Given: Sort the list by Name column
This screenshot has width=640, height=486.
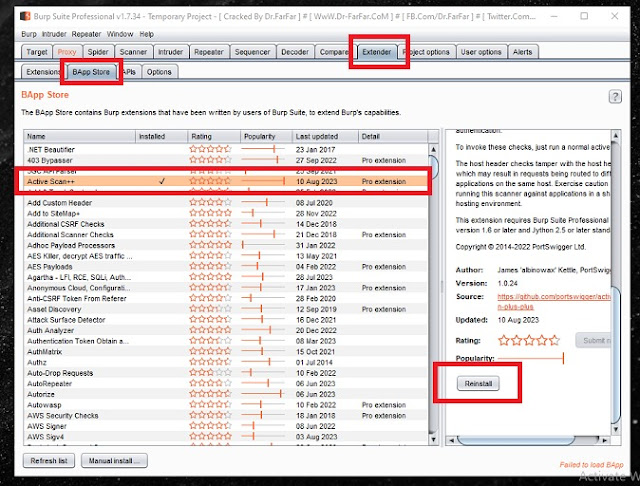Looking at the screenshot, I should [80, 136].
